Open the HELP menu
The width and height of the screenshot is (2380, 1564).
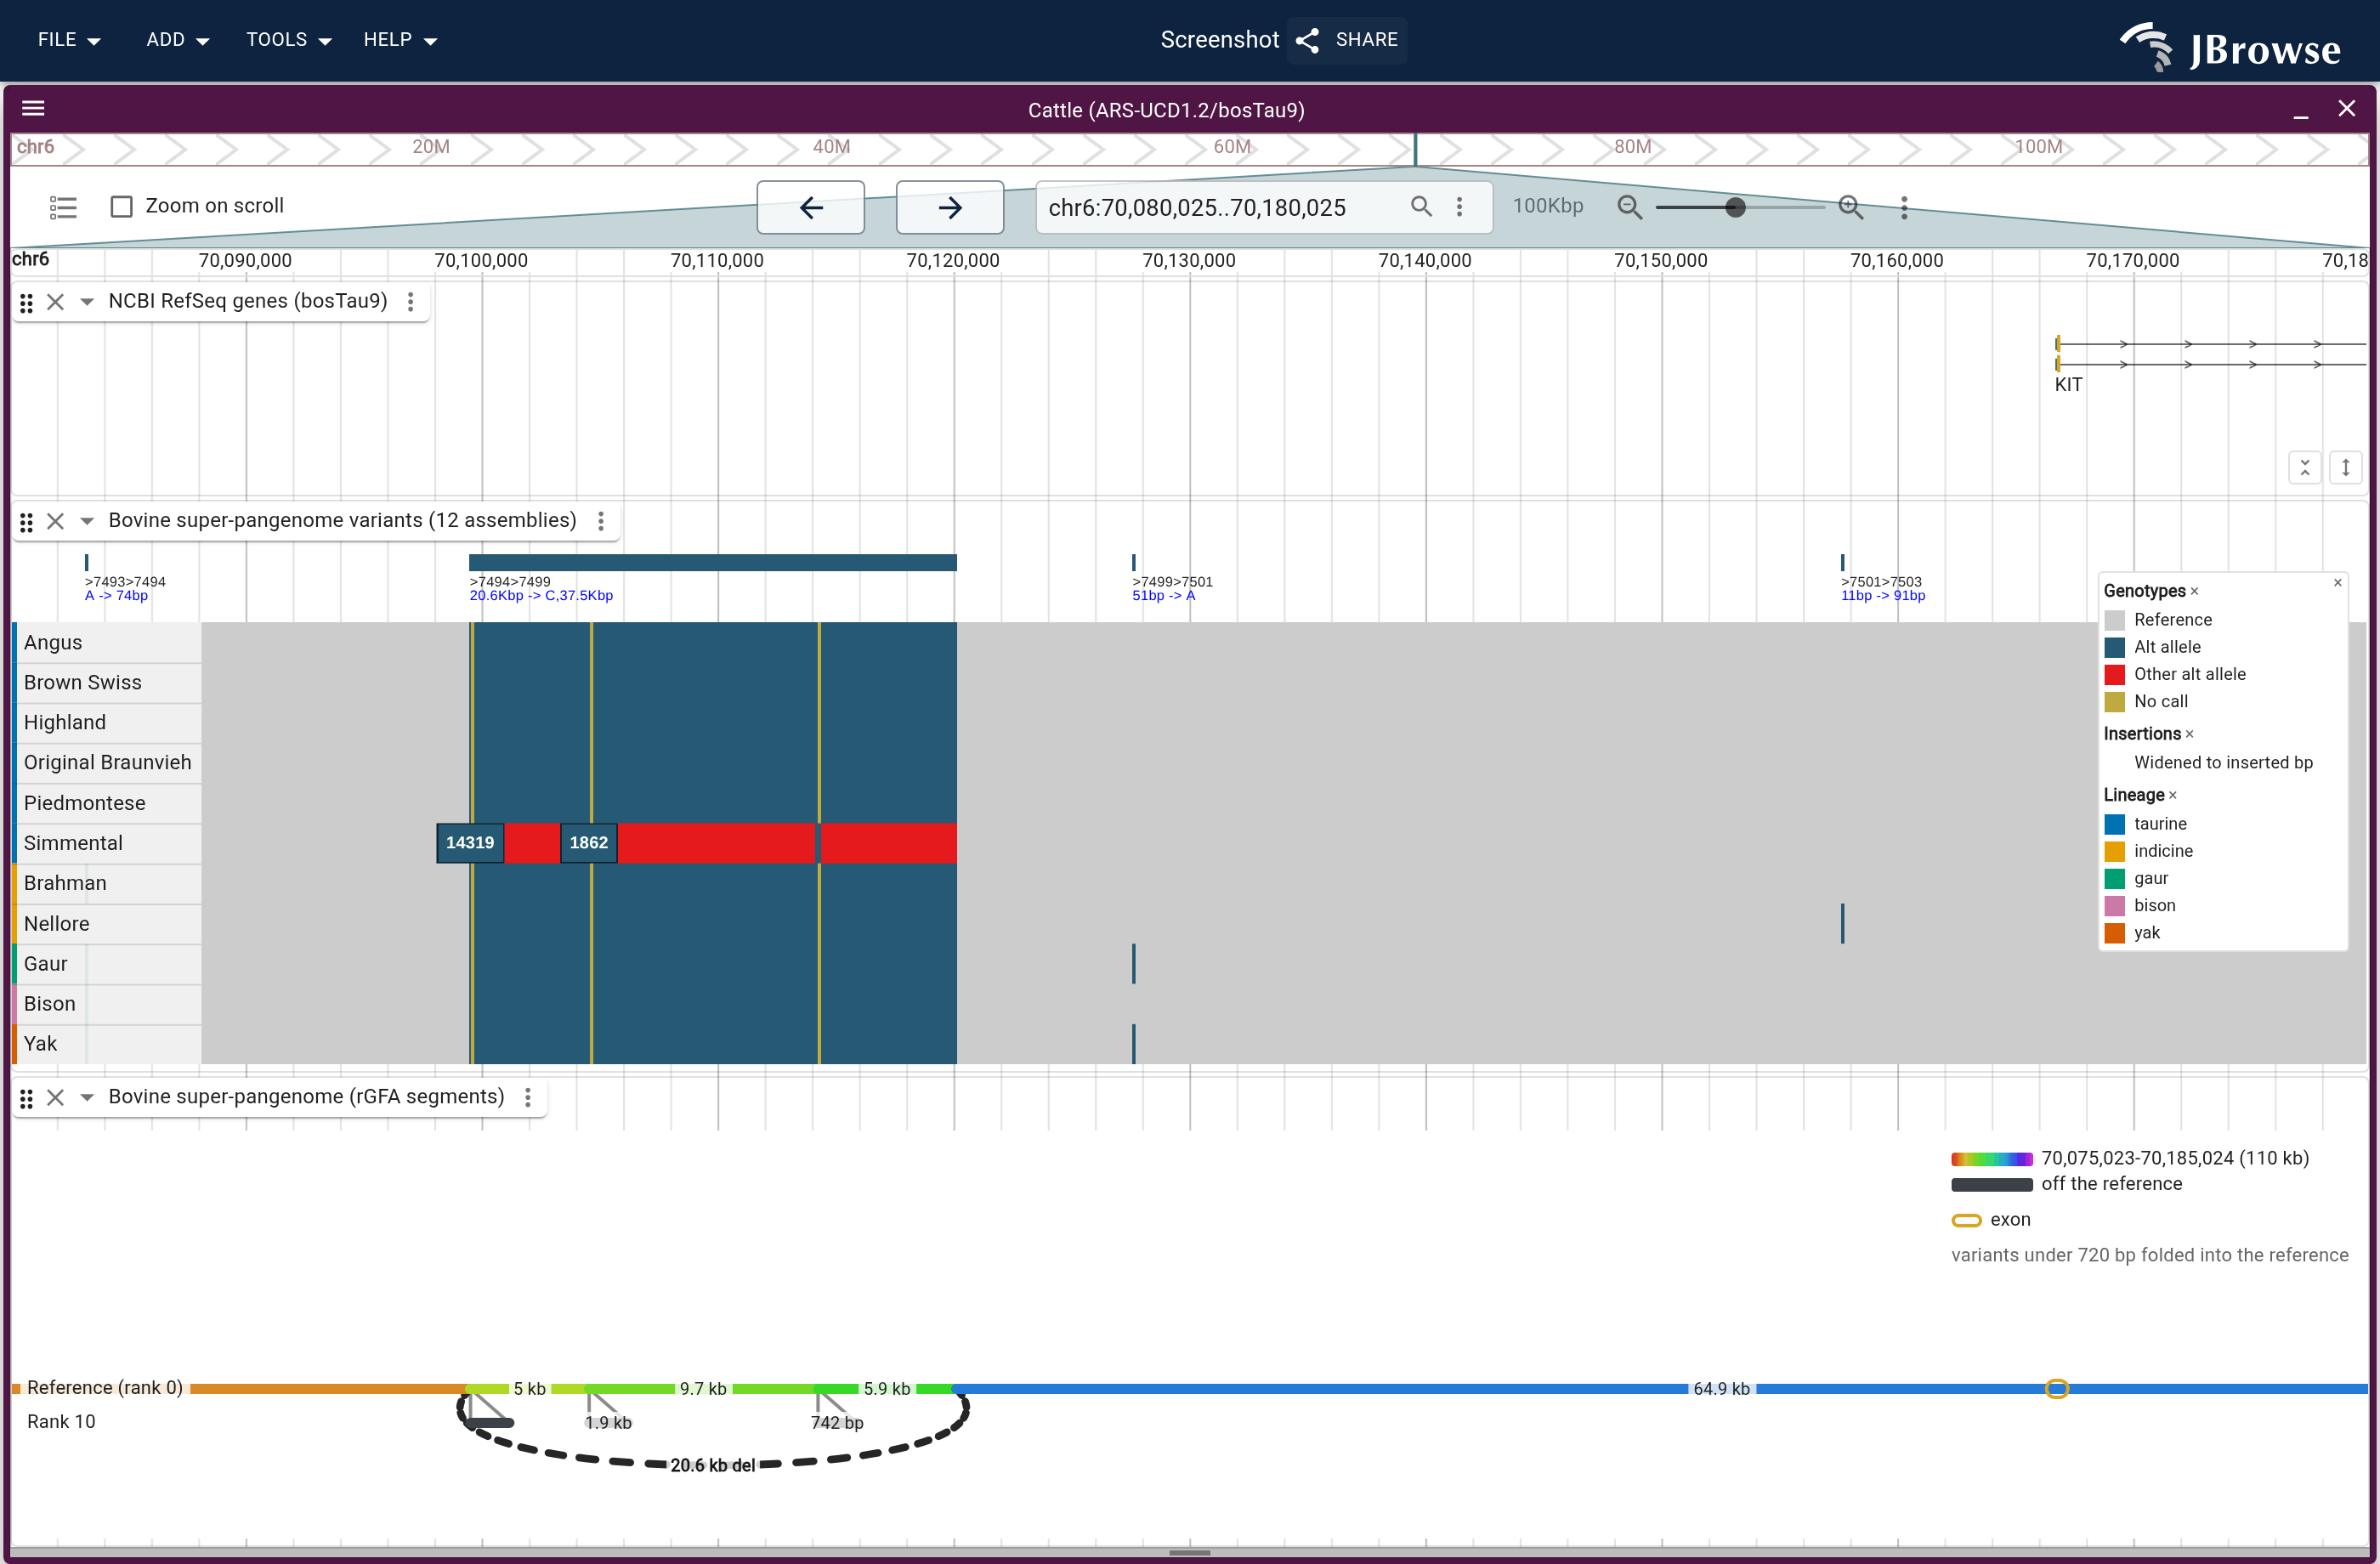pyautogui.click(x=400, y=40)
